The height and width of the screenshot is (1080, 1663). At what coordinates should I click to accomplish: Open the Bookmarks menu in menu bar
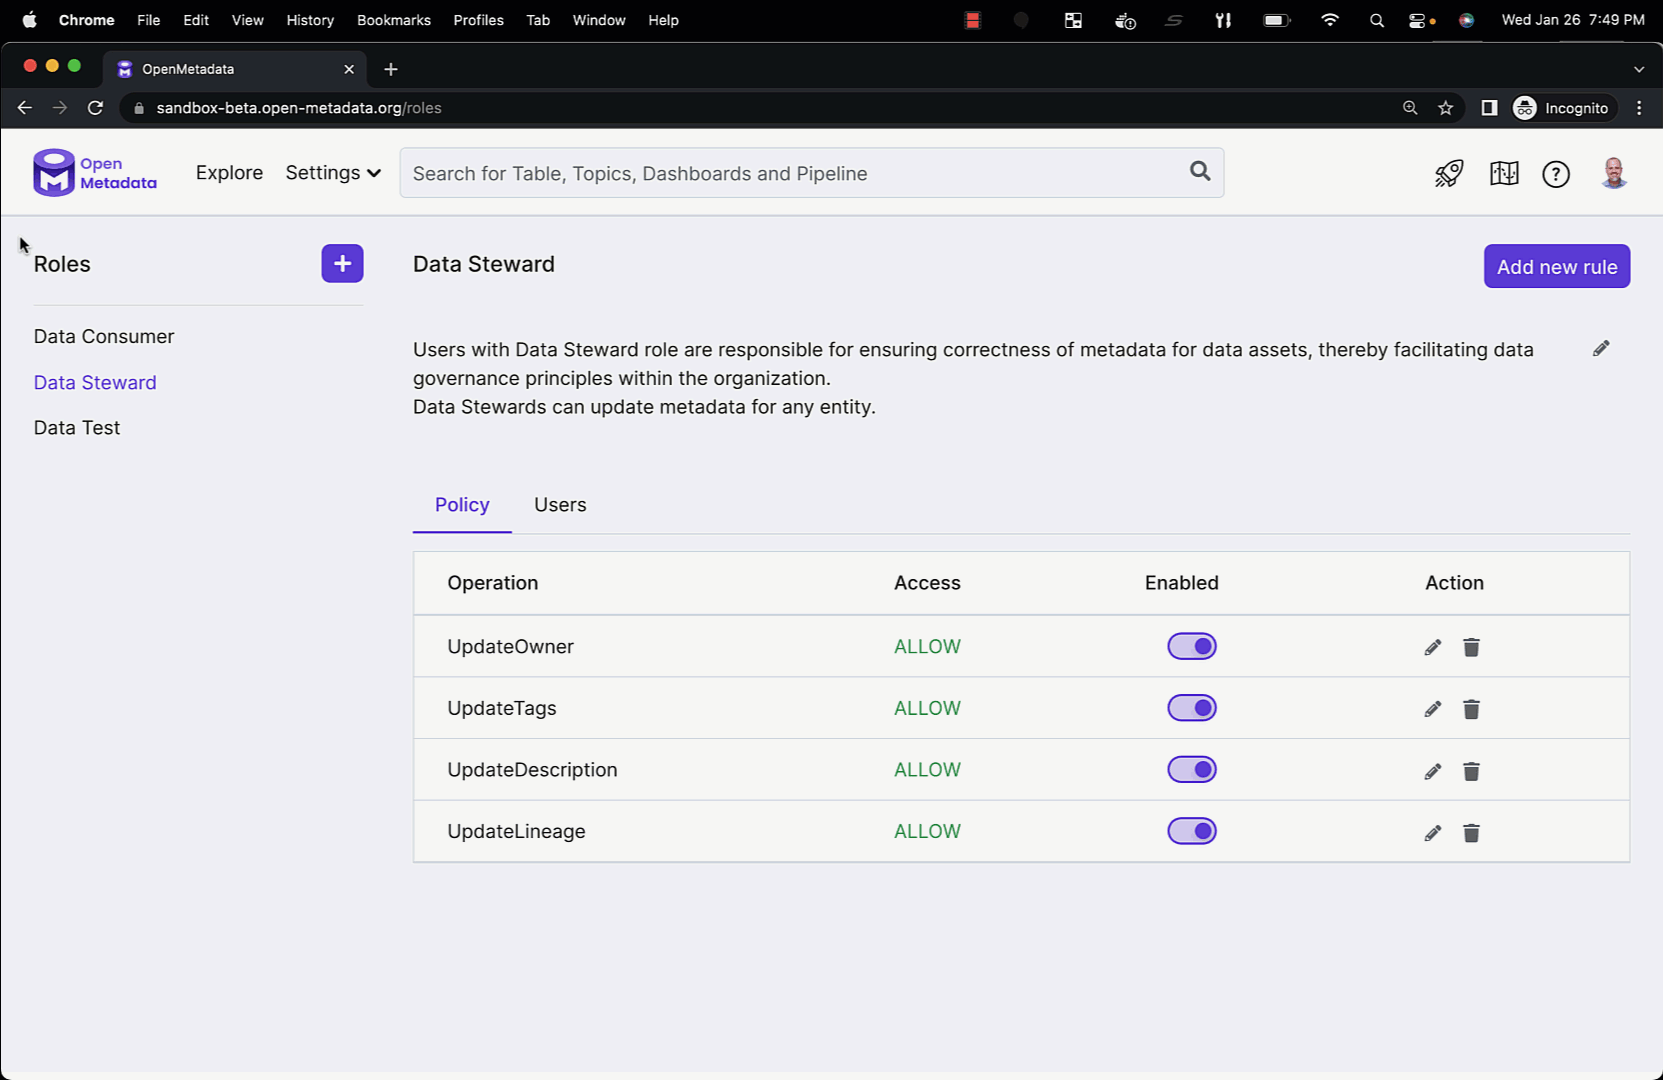click(393, 20)
